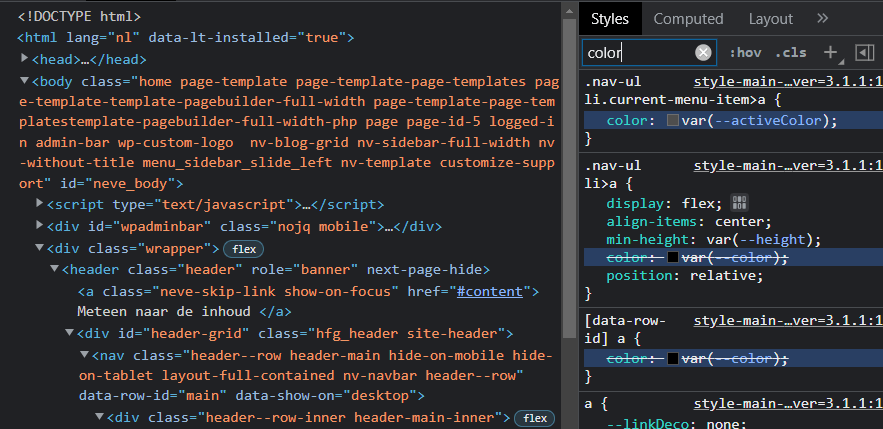Collapse the nav header--row element

84,355
